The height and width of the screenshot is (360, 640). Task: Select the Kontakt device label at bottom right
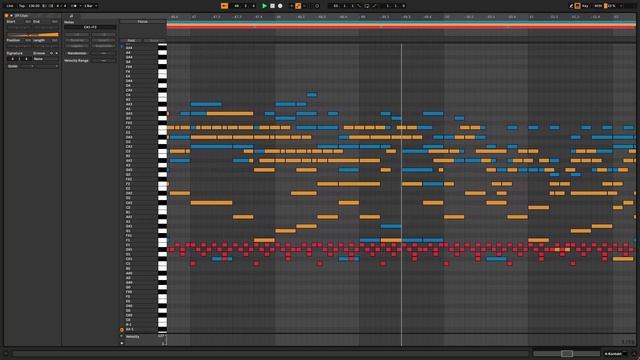pos(613,354)
